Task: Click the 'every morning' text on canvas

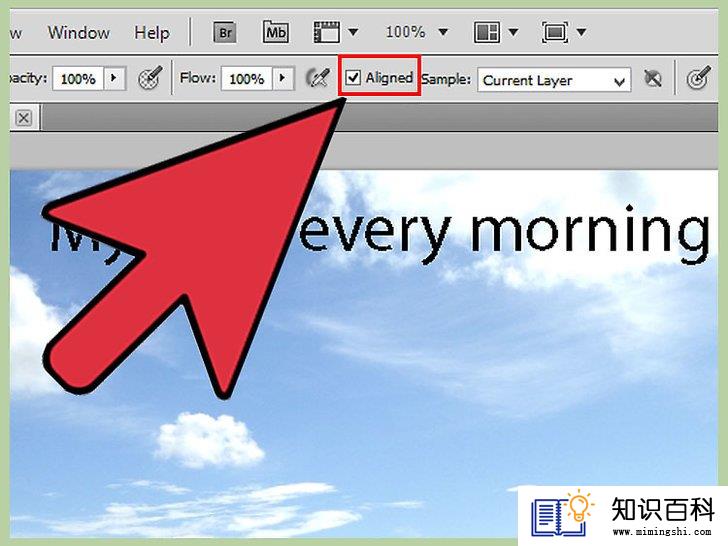Action: click(x=504, y=234)
